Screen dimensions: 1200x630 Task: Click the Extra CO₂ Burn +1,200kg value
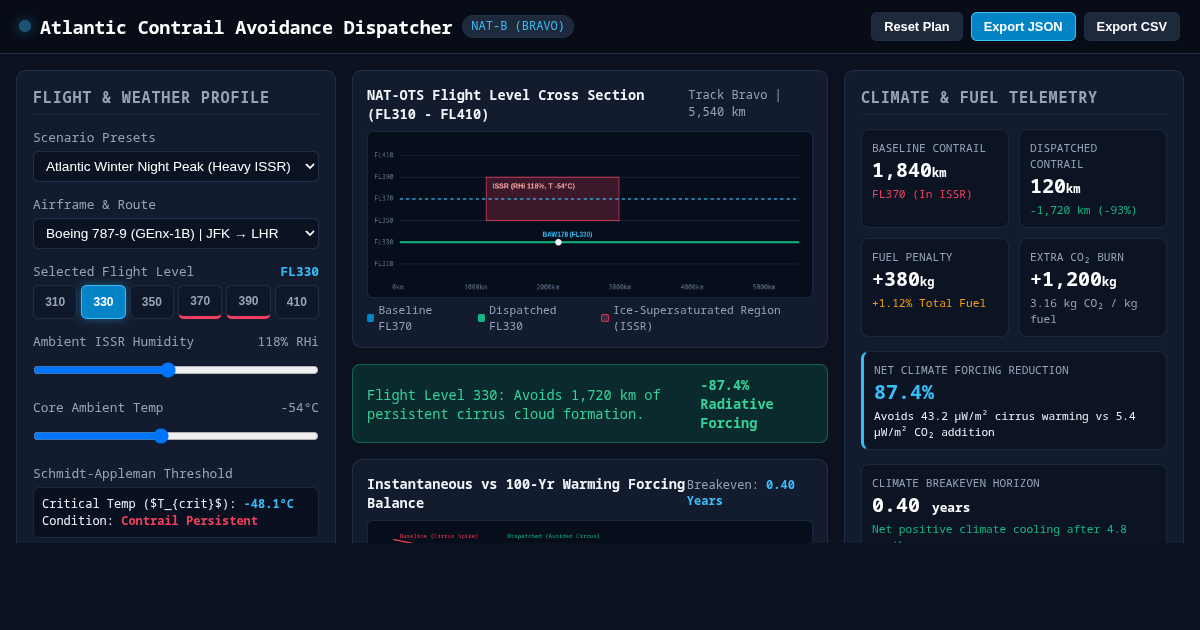coord(1073,280)
